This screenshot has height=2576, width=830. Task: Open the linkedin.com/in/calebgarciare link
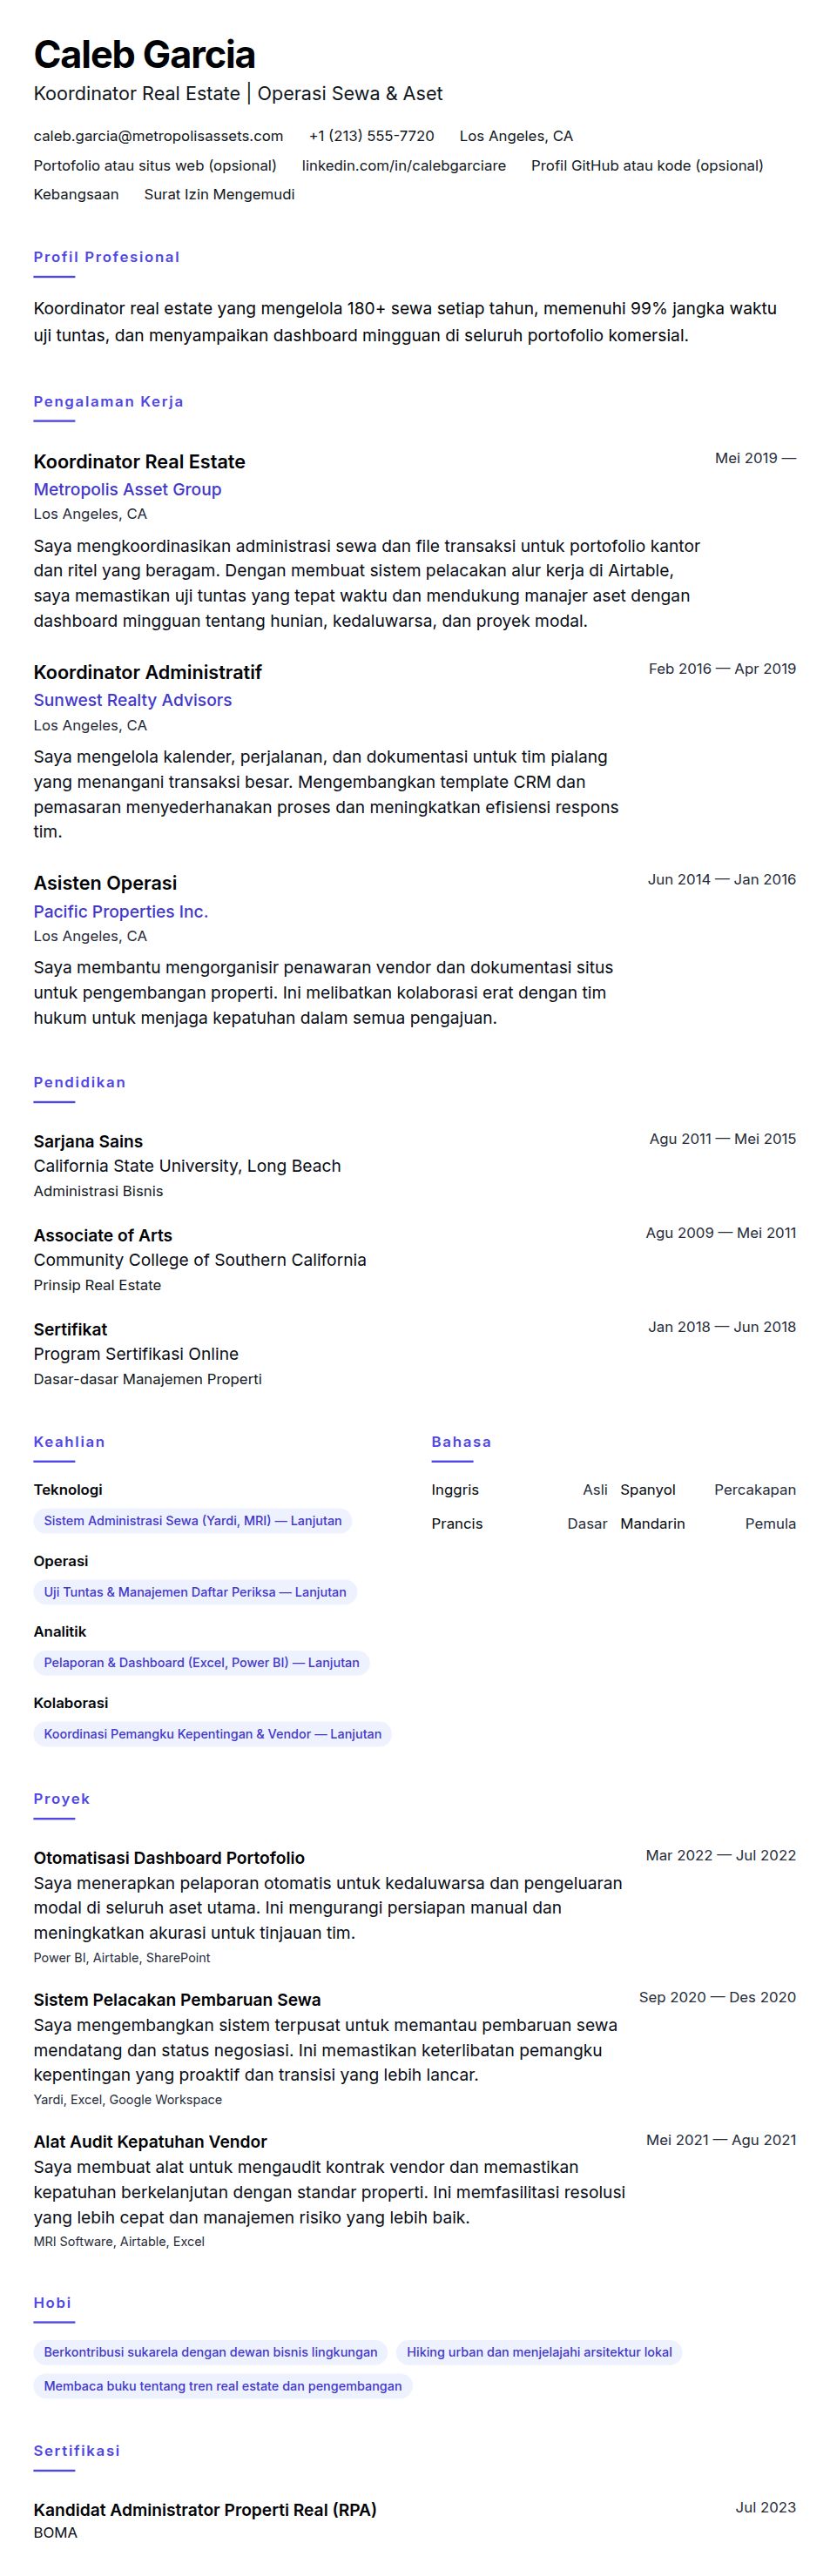(x=404, y=165)
